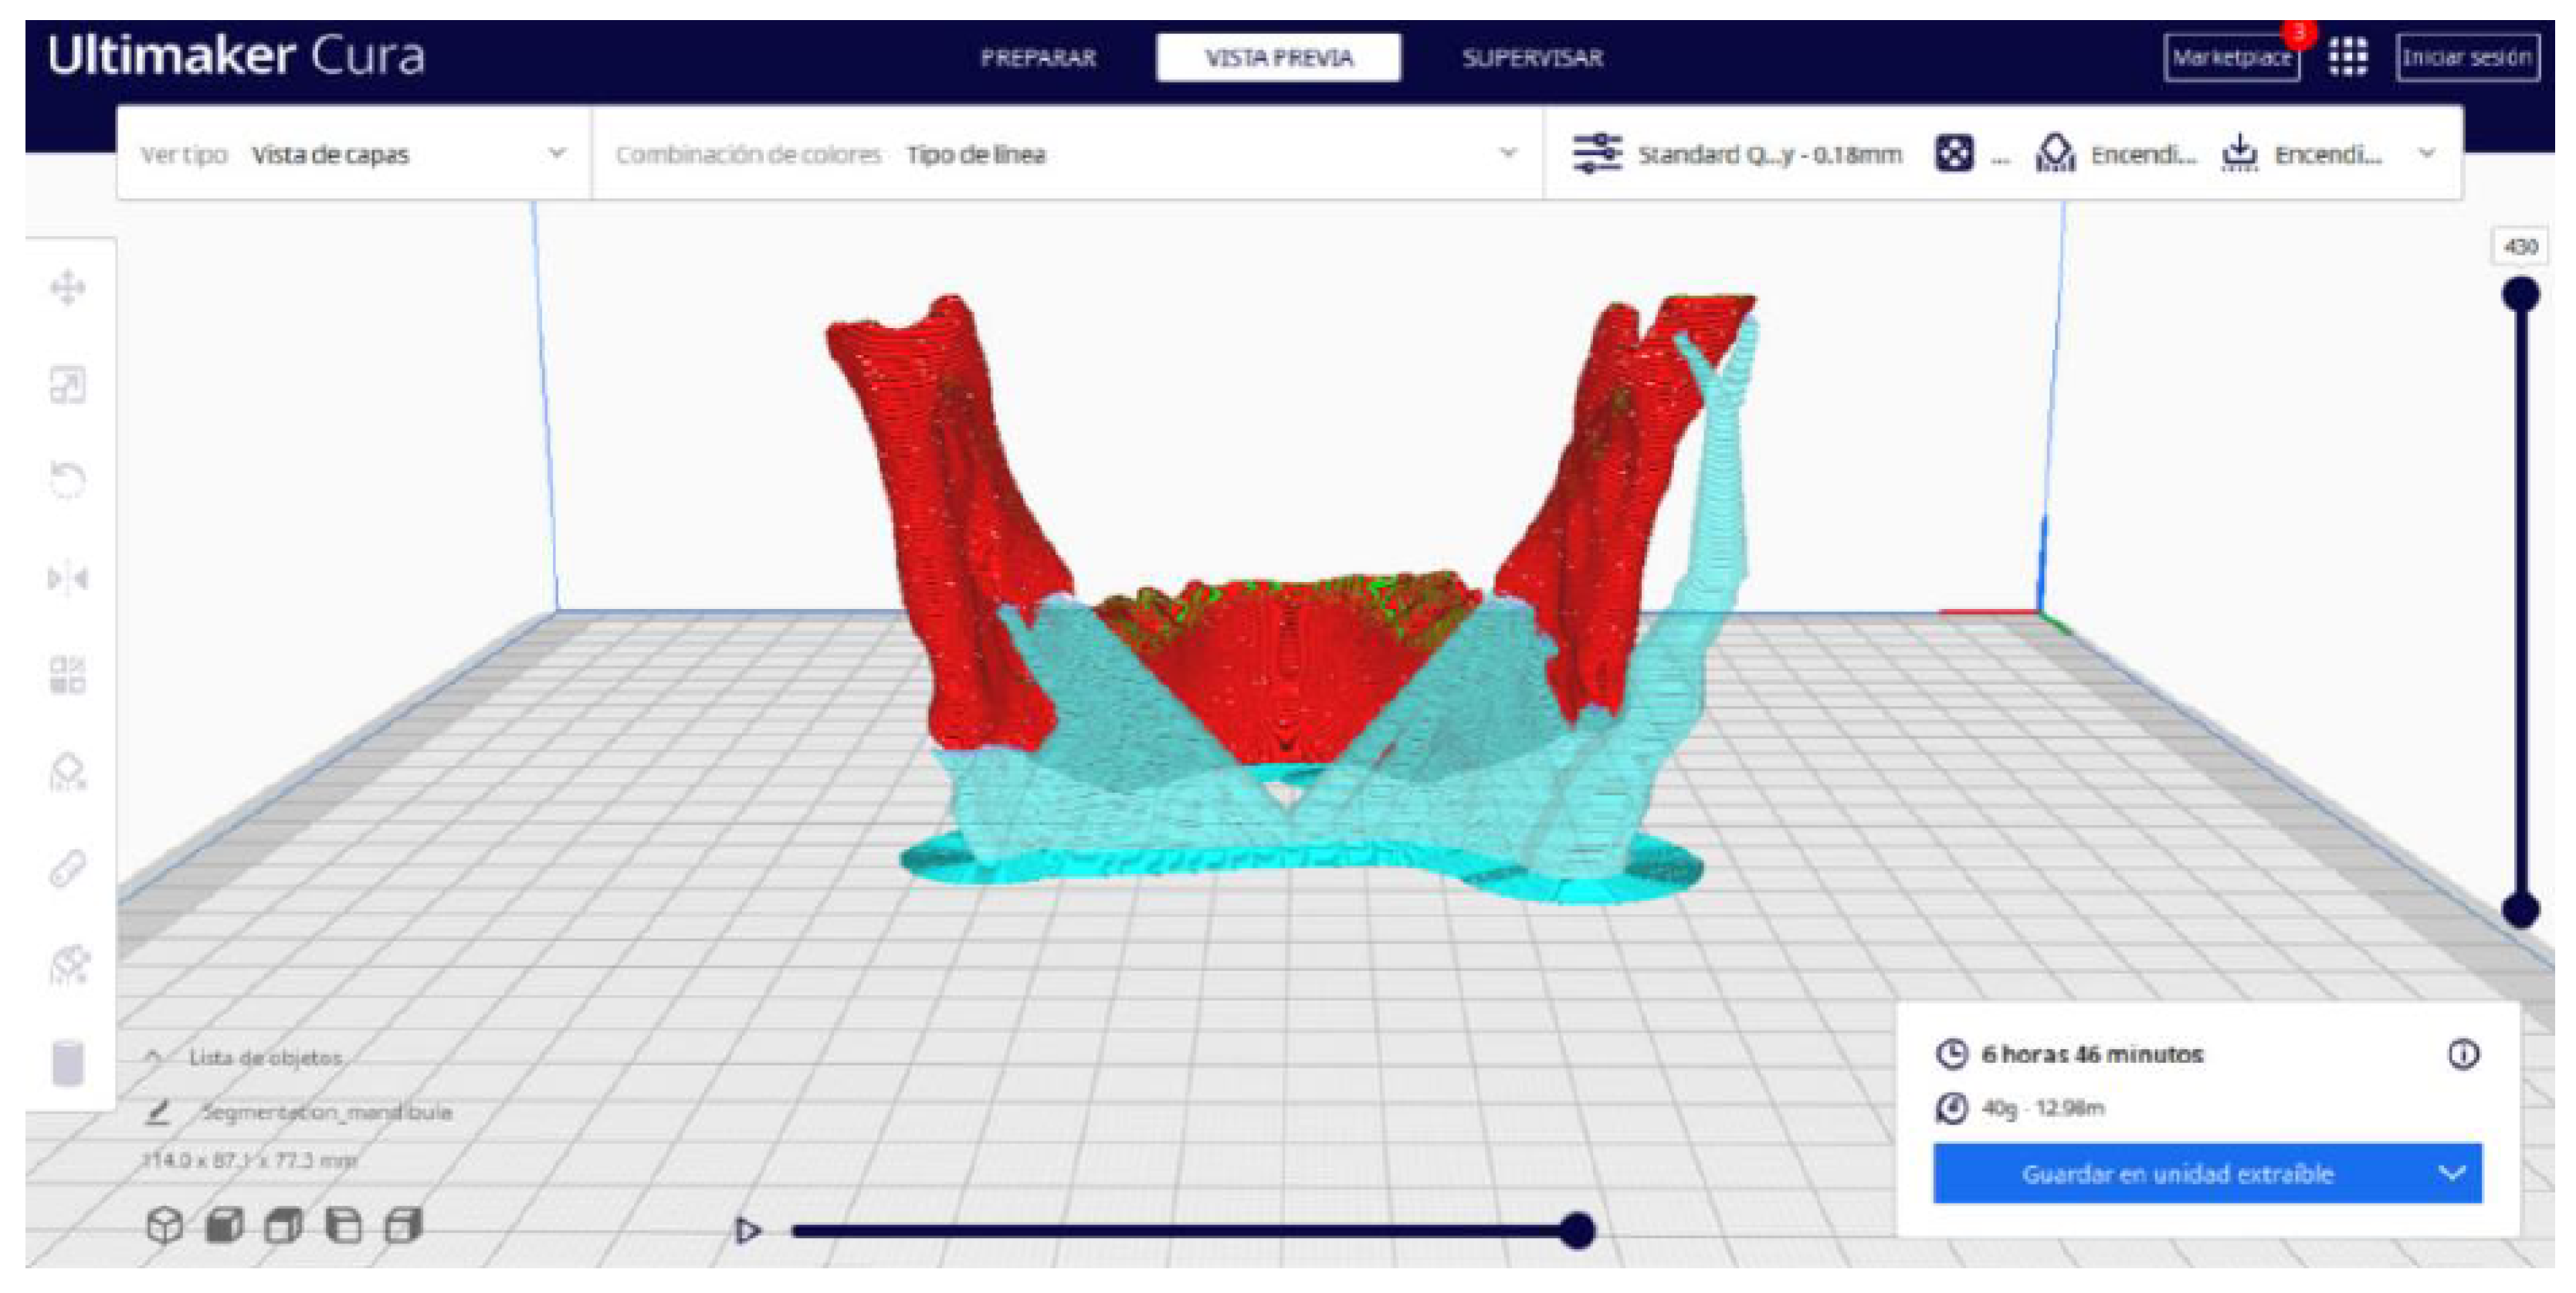Image resolution: width=2576 pixels, height=1293 pixels.
Task: Select the Scale tool
Action: tap(67, 385)
